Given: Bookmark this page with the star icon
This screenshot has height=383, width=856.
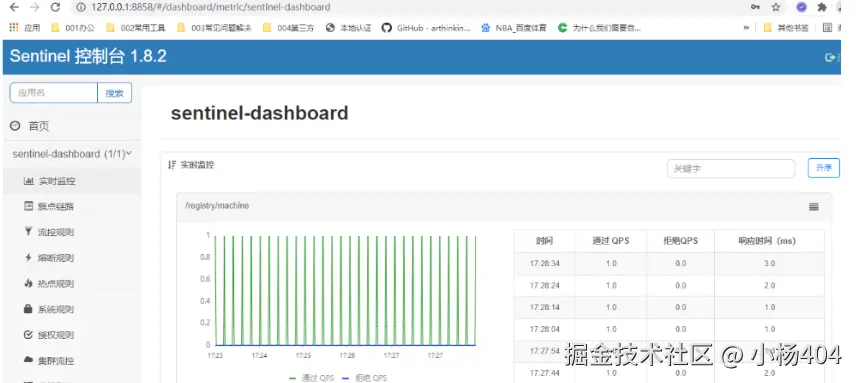Looking at the screenshot, I should point(776,7).
